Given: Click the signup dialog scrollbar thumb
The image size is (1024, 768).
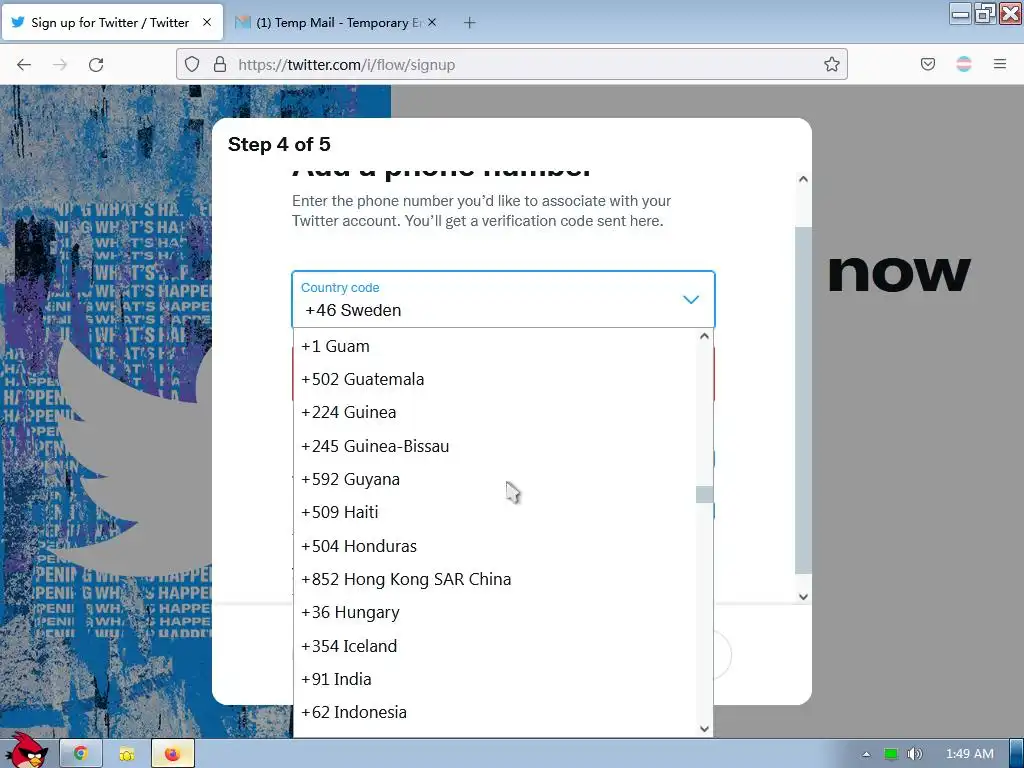Looking at the screenshot, I should pos(803,400).
